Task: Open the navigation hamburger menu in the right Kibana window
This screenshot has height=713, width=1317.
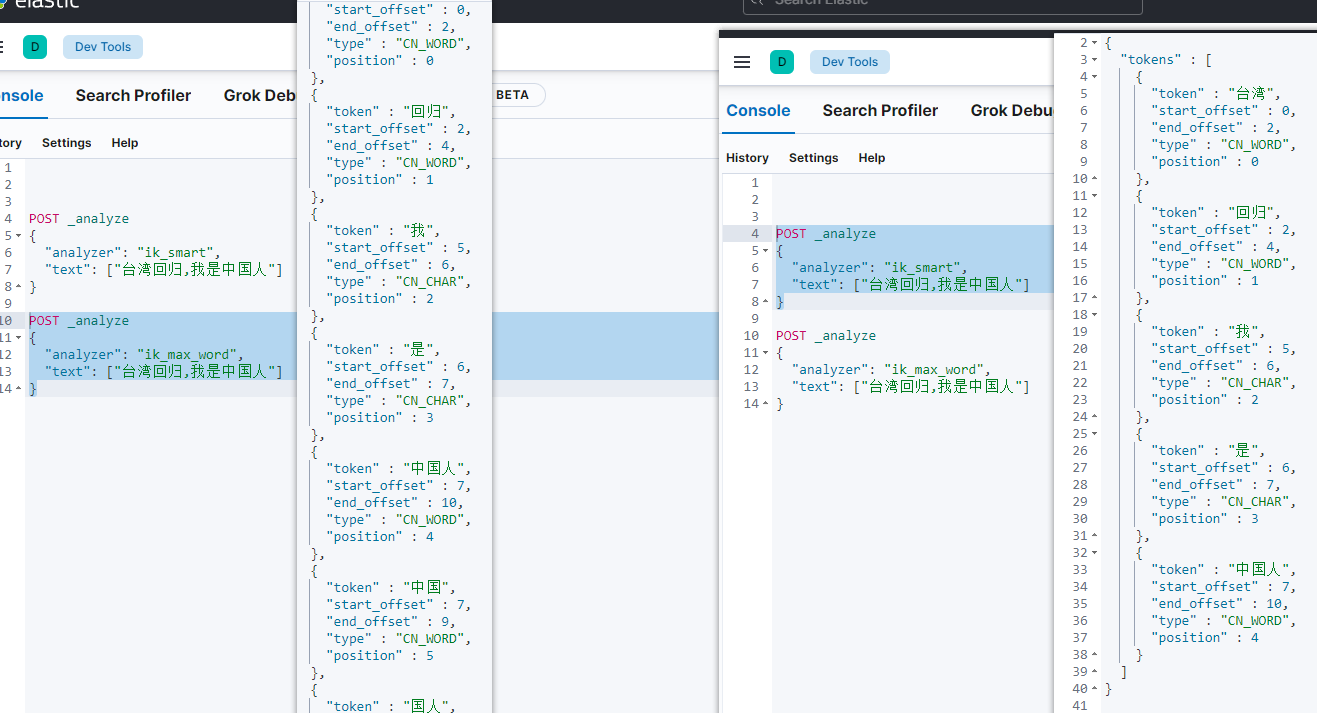Action: click(x=742, y=62)
